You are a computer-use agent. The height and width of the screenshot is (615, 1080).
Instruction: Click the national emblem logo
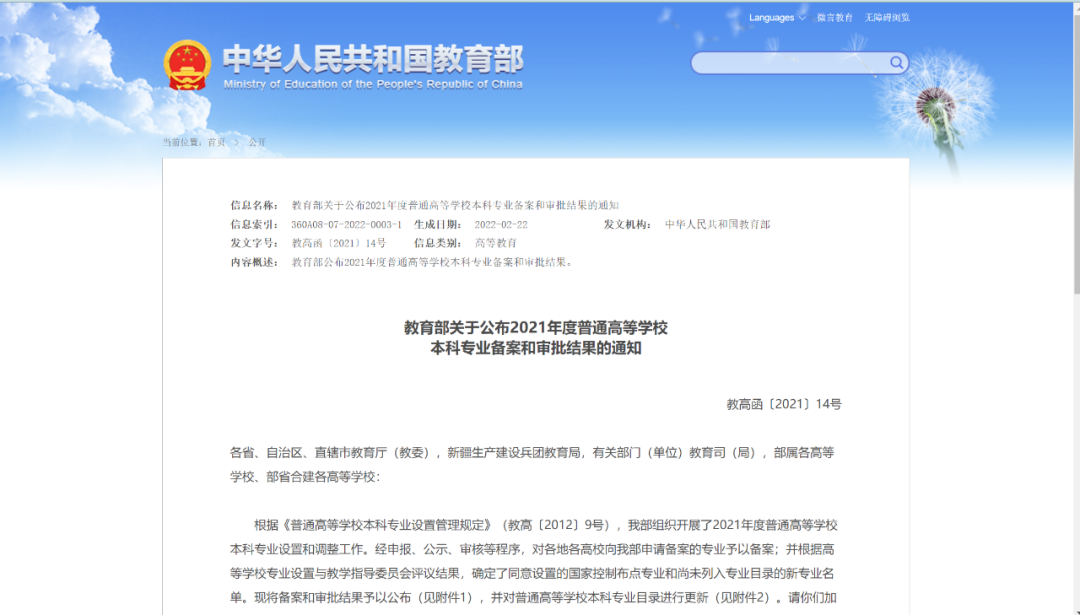tap(186, 62)
